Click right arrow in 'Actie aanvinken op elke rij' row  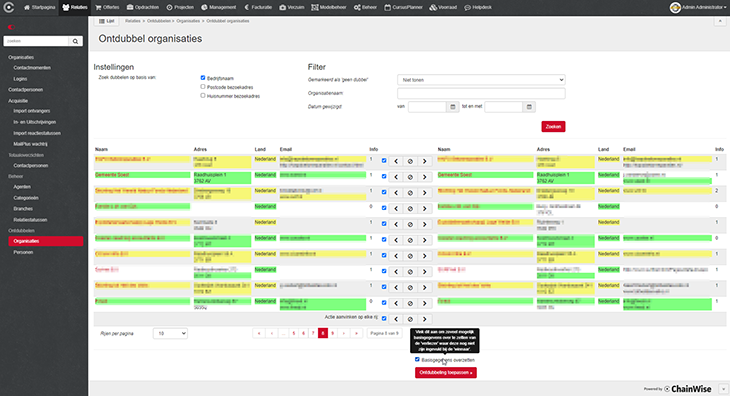[425, 319]
